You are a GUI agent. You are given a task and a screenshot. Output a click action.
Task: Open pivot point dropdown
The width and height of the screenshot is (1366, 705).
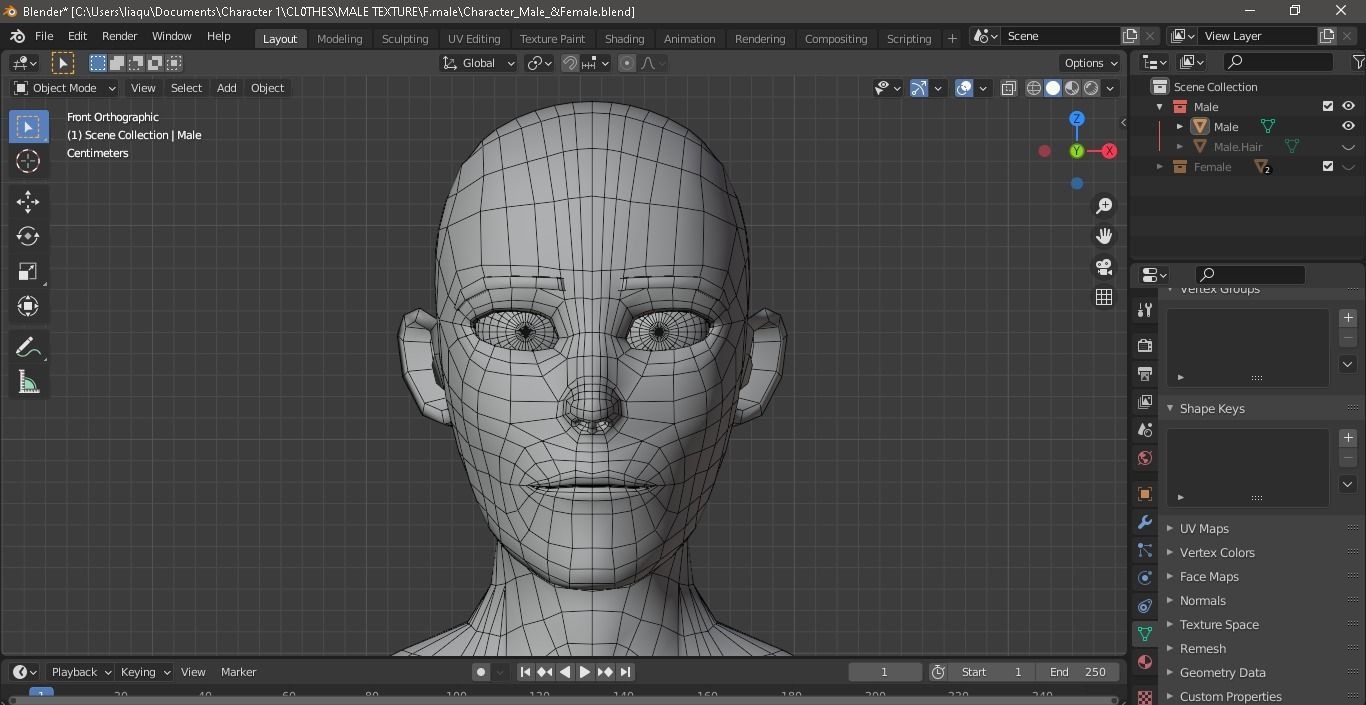pos(540,63)
